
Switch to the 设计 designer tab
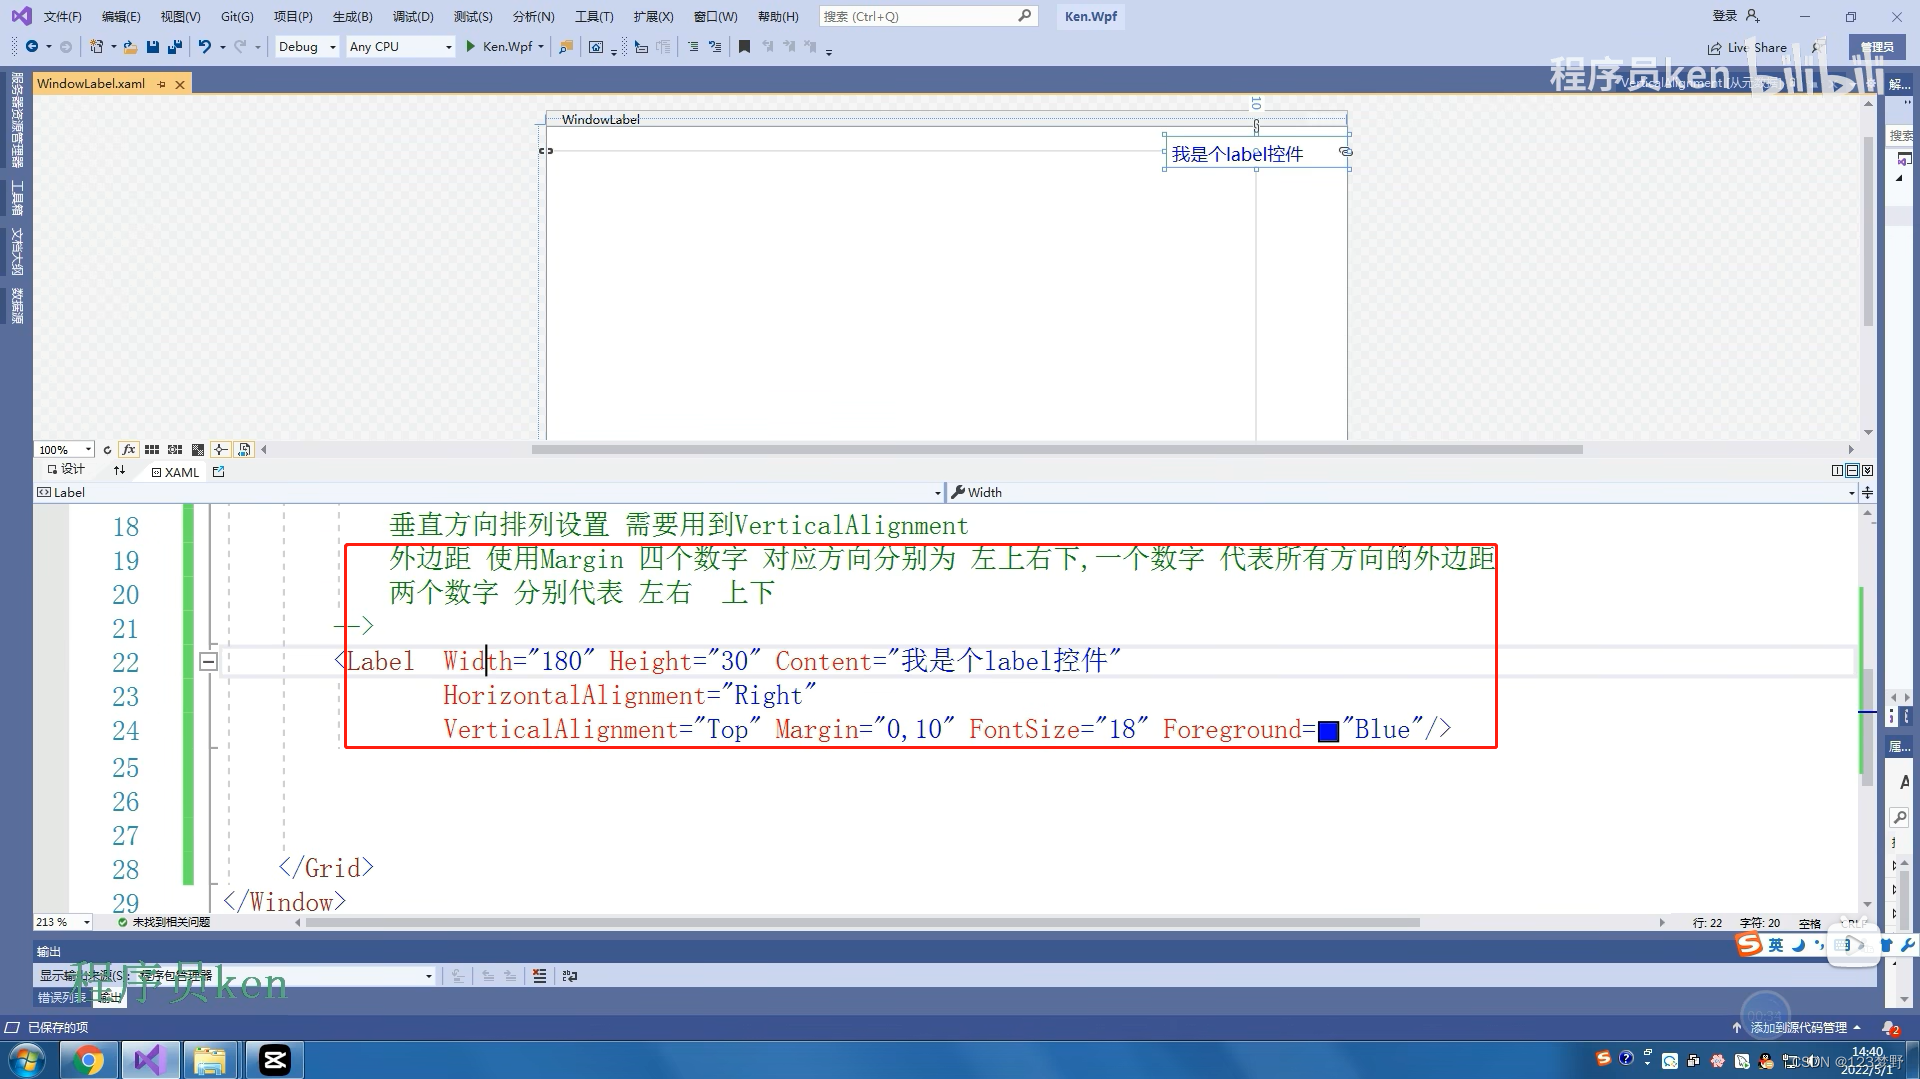pos(66,468)
